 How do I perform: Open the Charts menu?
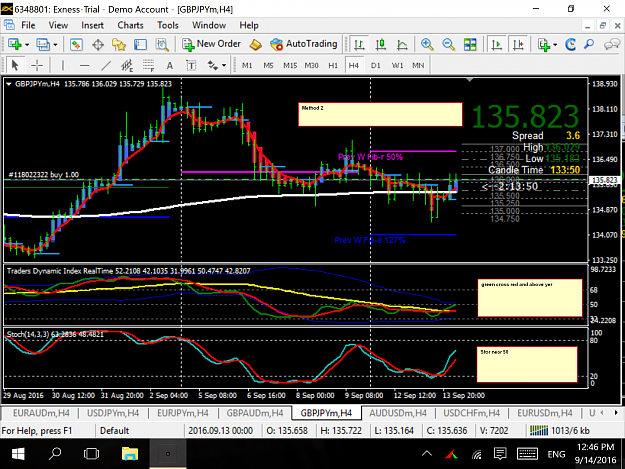point(130,26)
